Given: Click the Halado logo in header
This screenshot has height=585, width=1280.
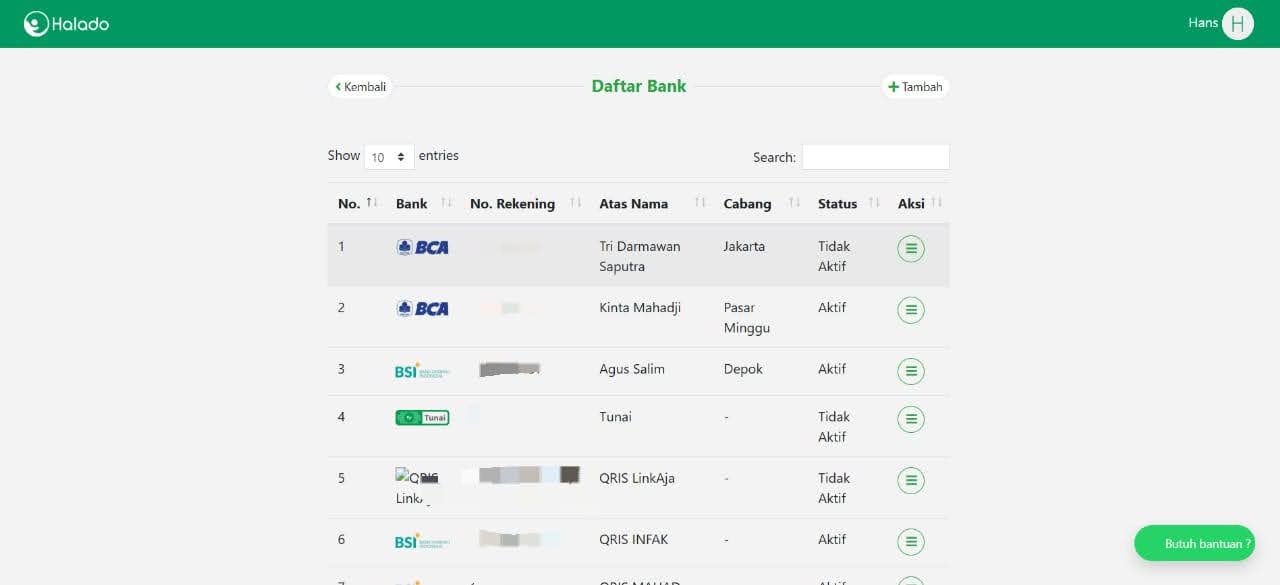Looking at the screenshot, I should [66, 24].
